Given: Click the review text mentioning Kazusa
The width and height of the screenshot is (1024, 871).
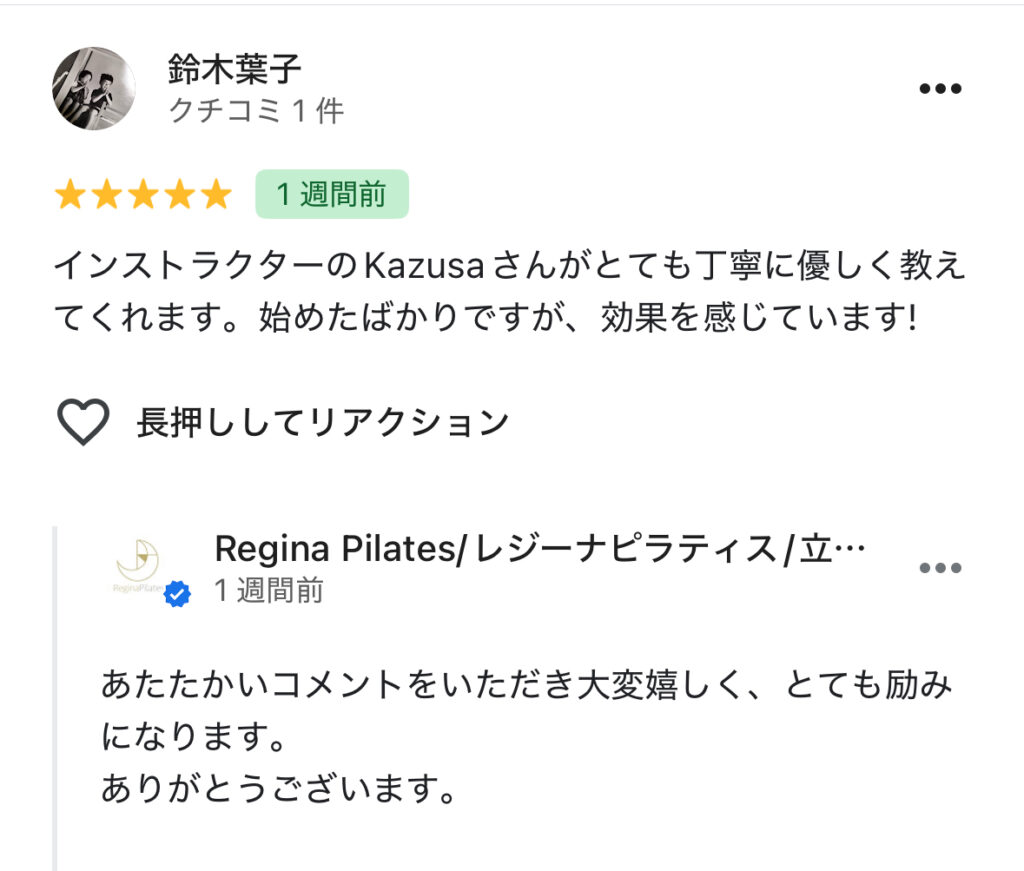Looking at the screenshot, I should [509, 291].
